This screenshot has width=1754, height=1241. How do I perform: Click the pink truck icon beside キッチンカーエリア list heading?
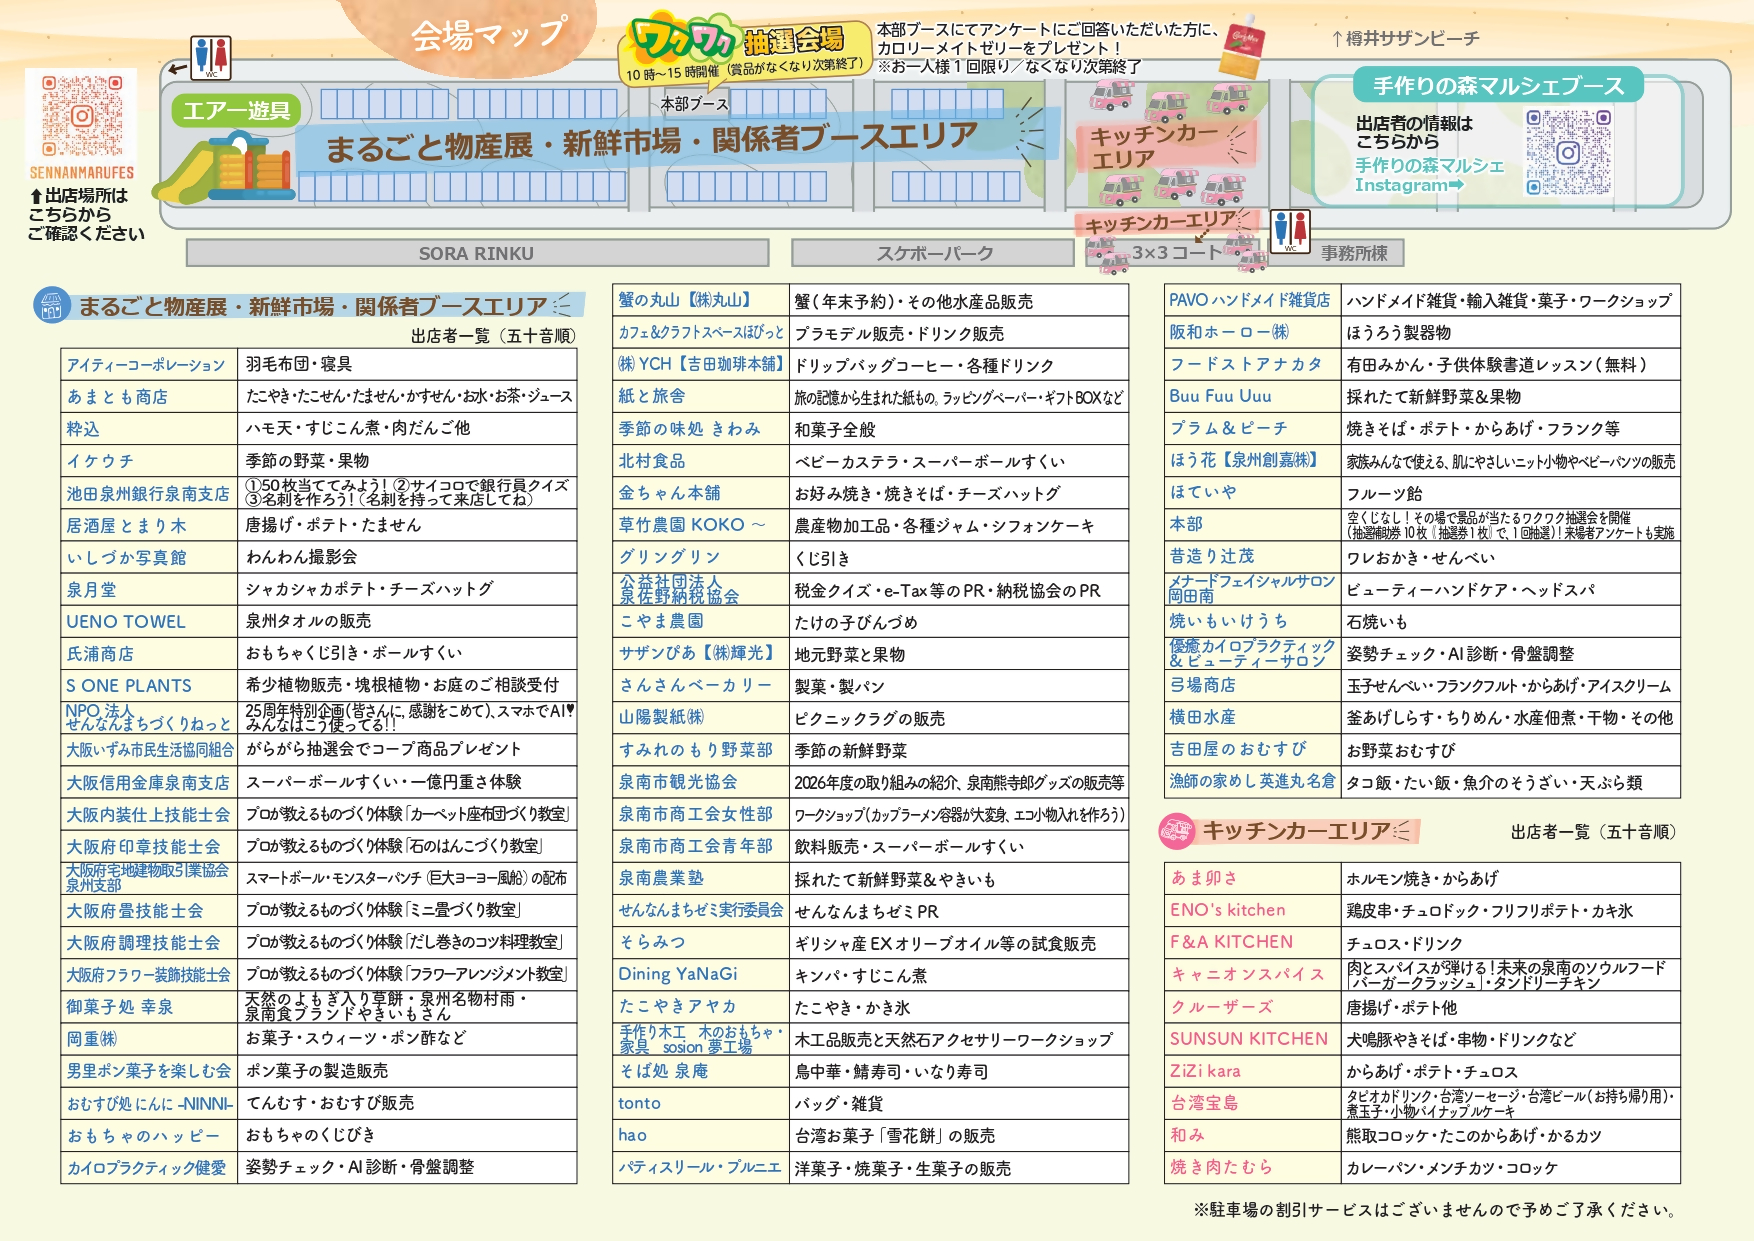tap(1178, 831)
